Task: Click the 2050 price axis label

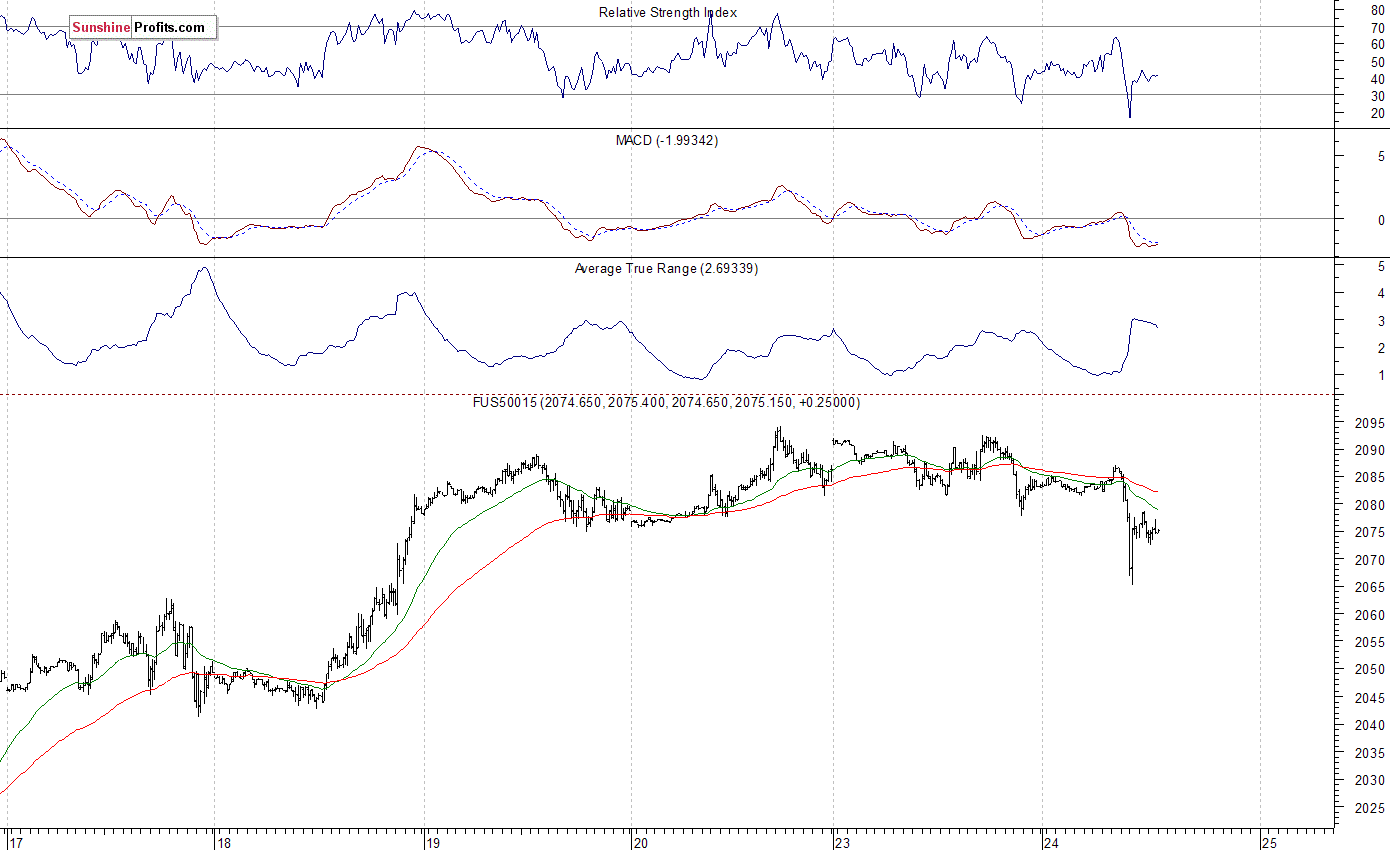Action: point(1370,671)
